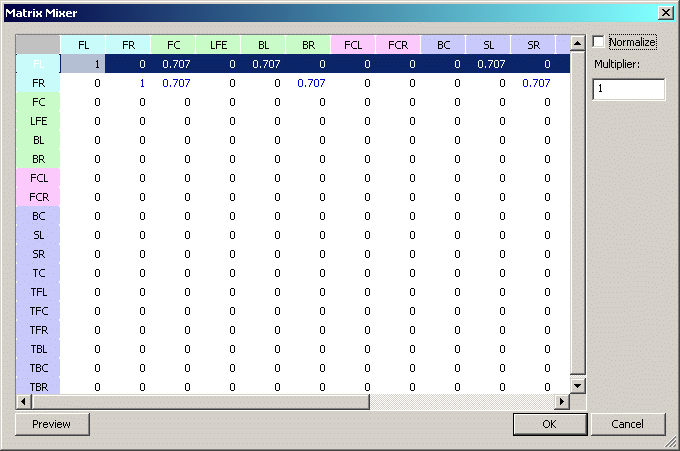Click the dialog resize grip corner
Viewport: 680px width, 451px height.
670,442
